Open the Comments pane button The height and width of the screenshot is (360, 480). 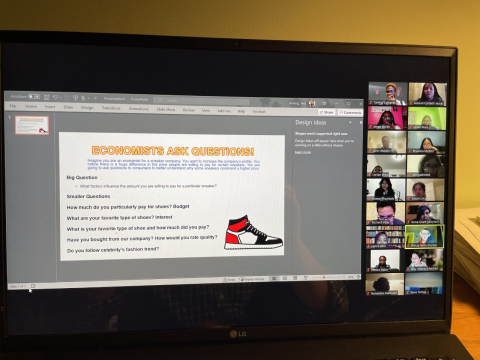coord(350,112)
